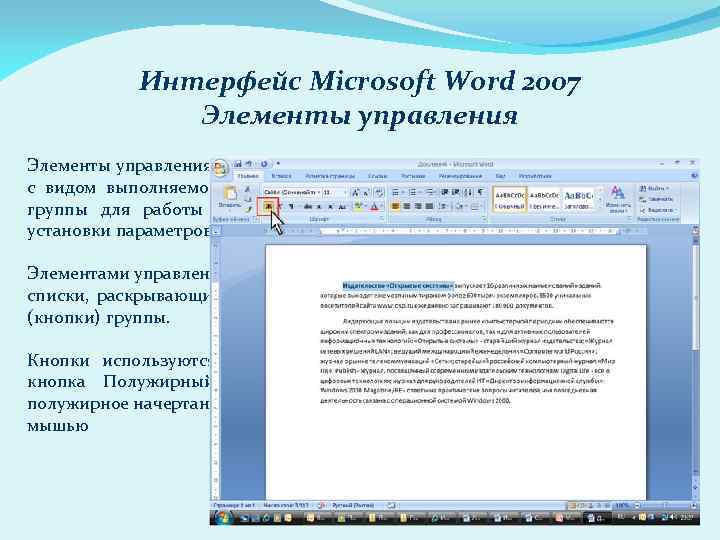The height and width of the screenshot is (540, 720).
Task: Open the Ссылки ribbon tab
Action: click(377, 176)
